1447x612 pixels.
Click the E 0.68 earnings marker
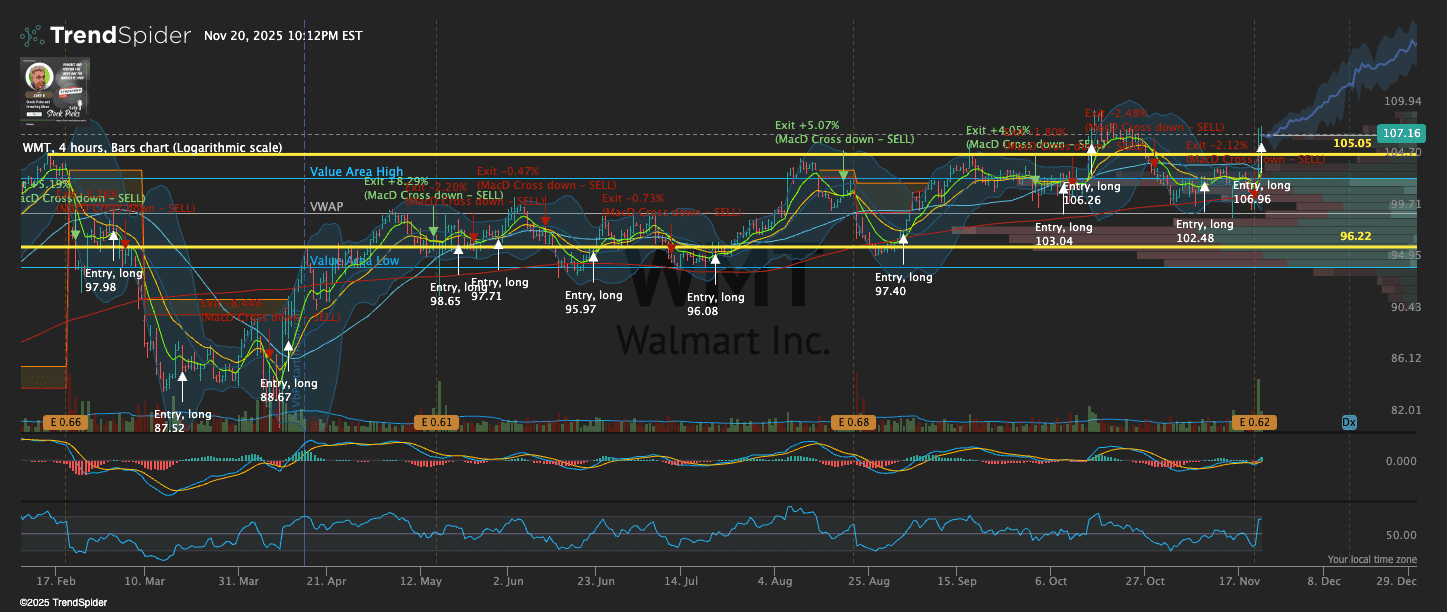(x=852, y=423)
